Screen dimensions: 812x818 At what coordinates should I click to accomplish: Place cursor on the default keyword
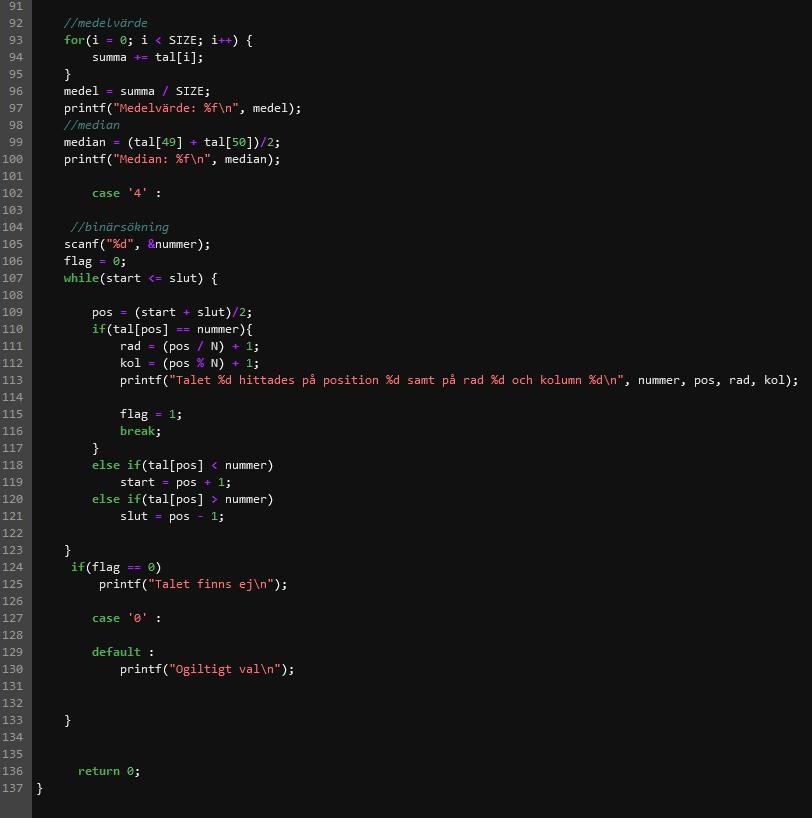click(x=116, y=652)
